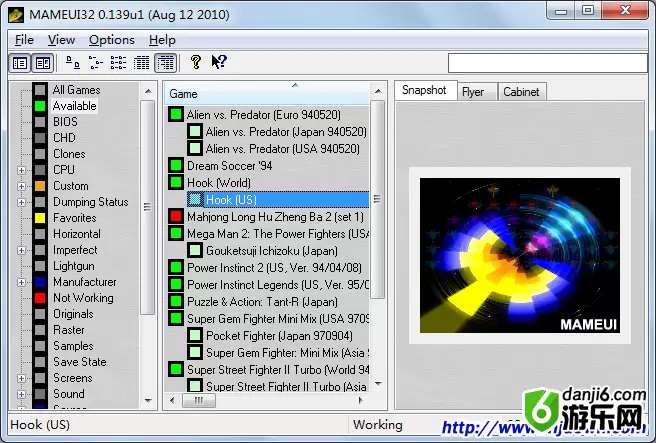Switch to list view
The image size is (656, 443).
118,63
